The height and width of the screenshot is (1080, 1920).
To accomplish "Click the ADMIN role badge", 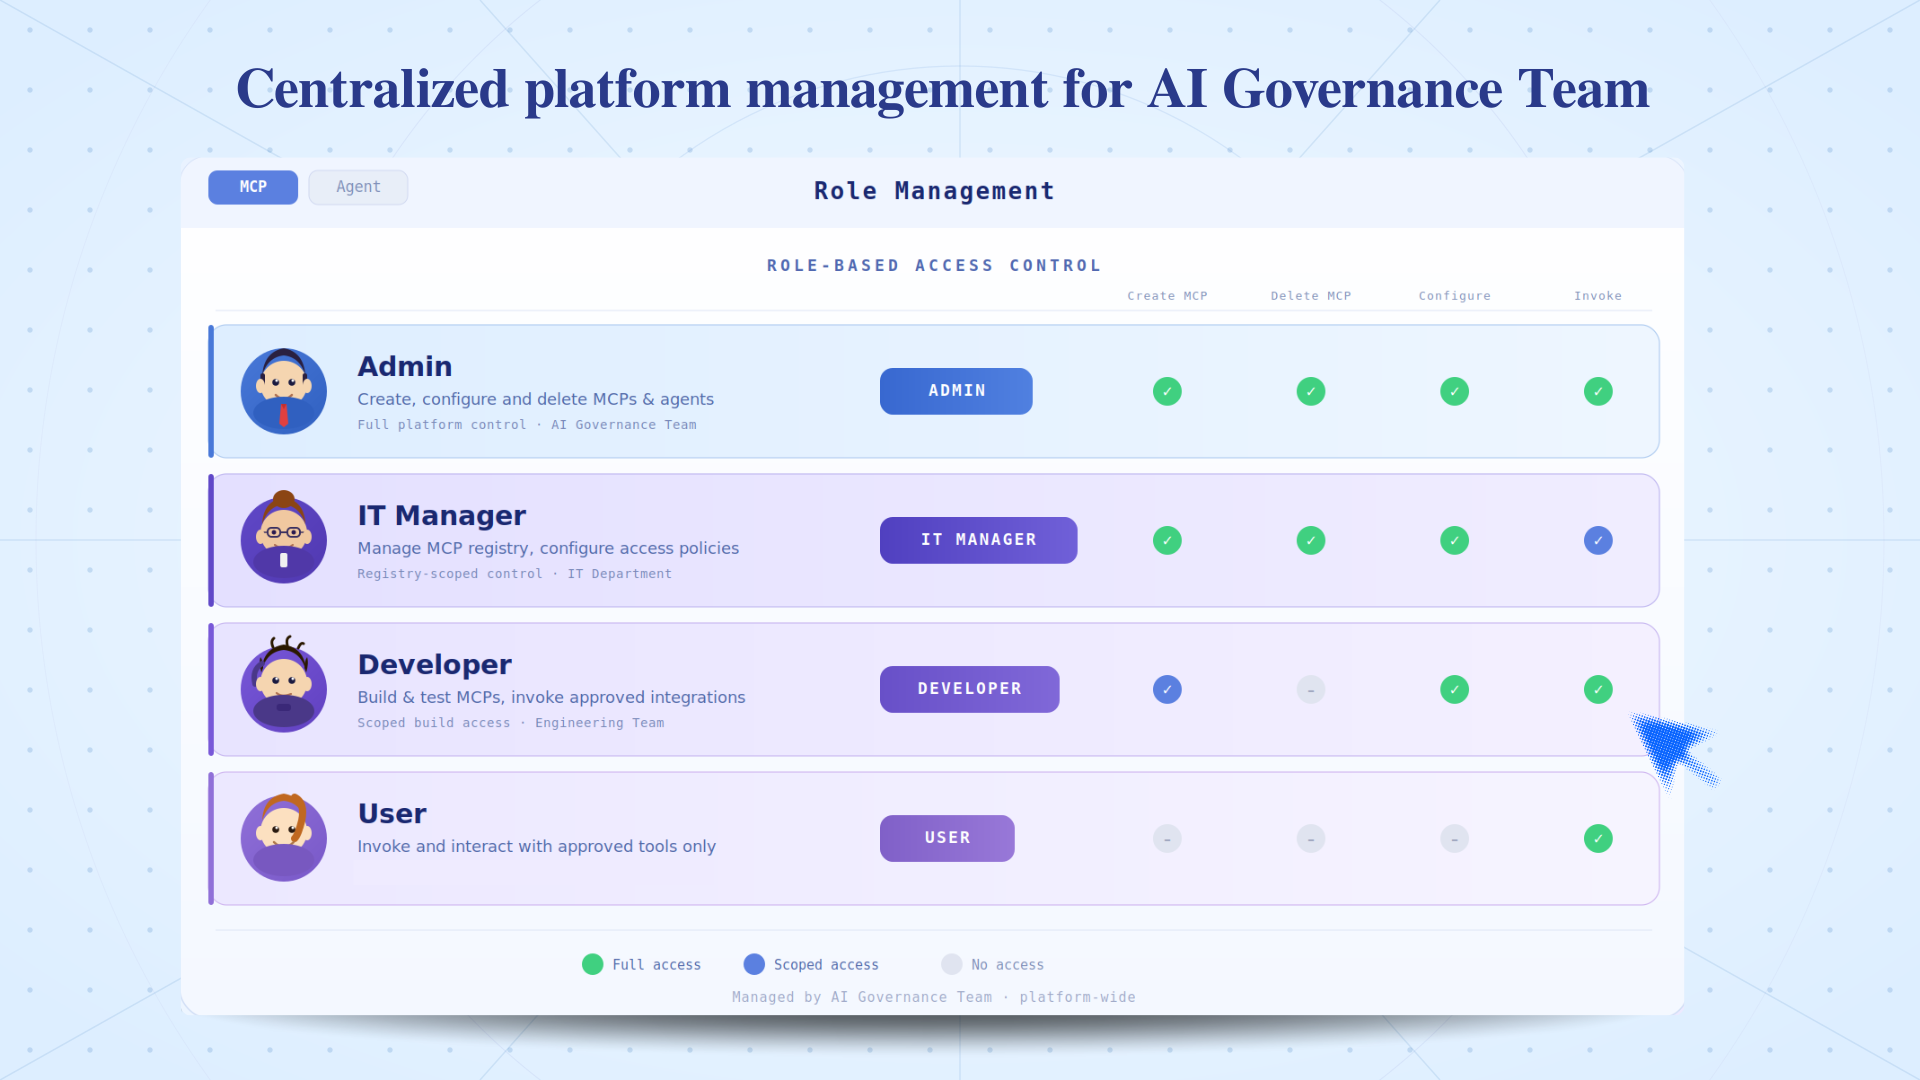I will click(956, 391).
